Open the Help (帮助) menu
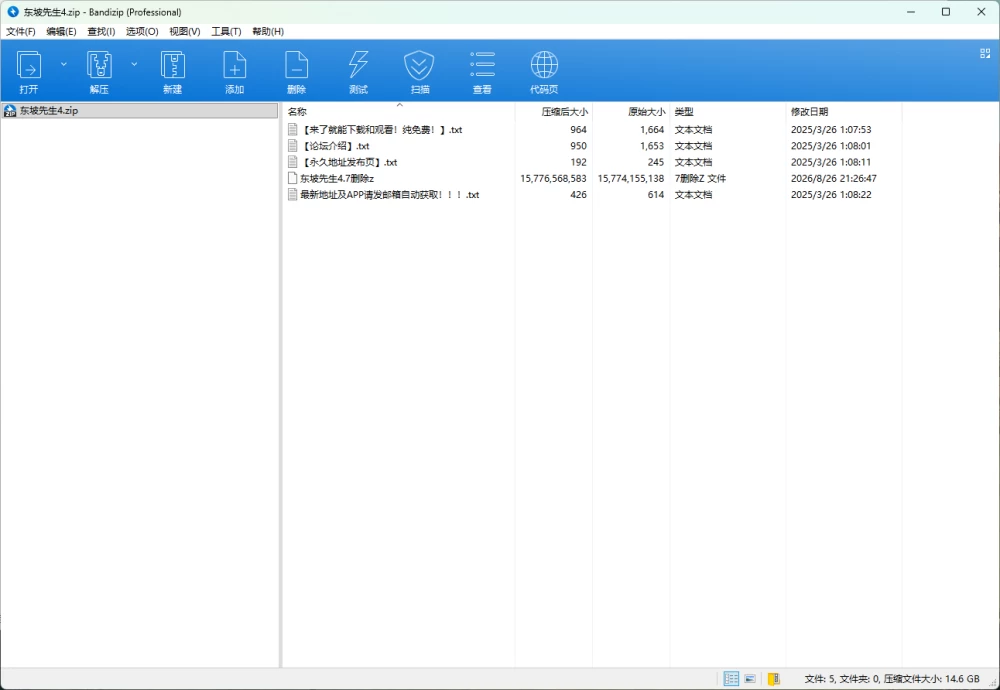This screenshot has height=690, width=1000. 268,31
